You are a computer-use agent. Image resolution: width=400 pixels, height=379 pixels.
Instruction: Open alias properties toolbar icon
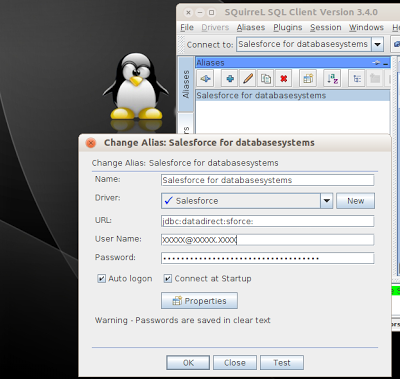coord(308,79)
